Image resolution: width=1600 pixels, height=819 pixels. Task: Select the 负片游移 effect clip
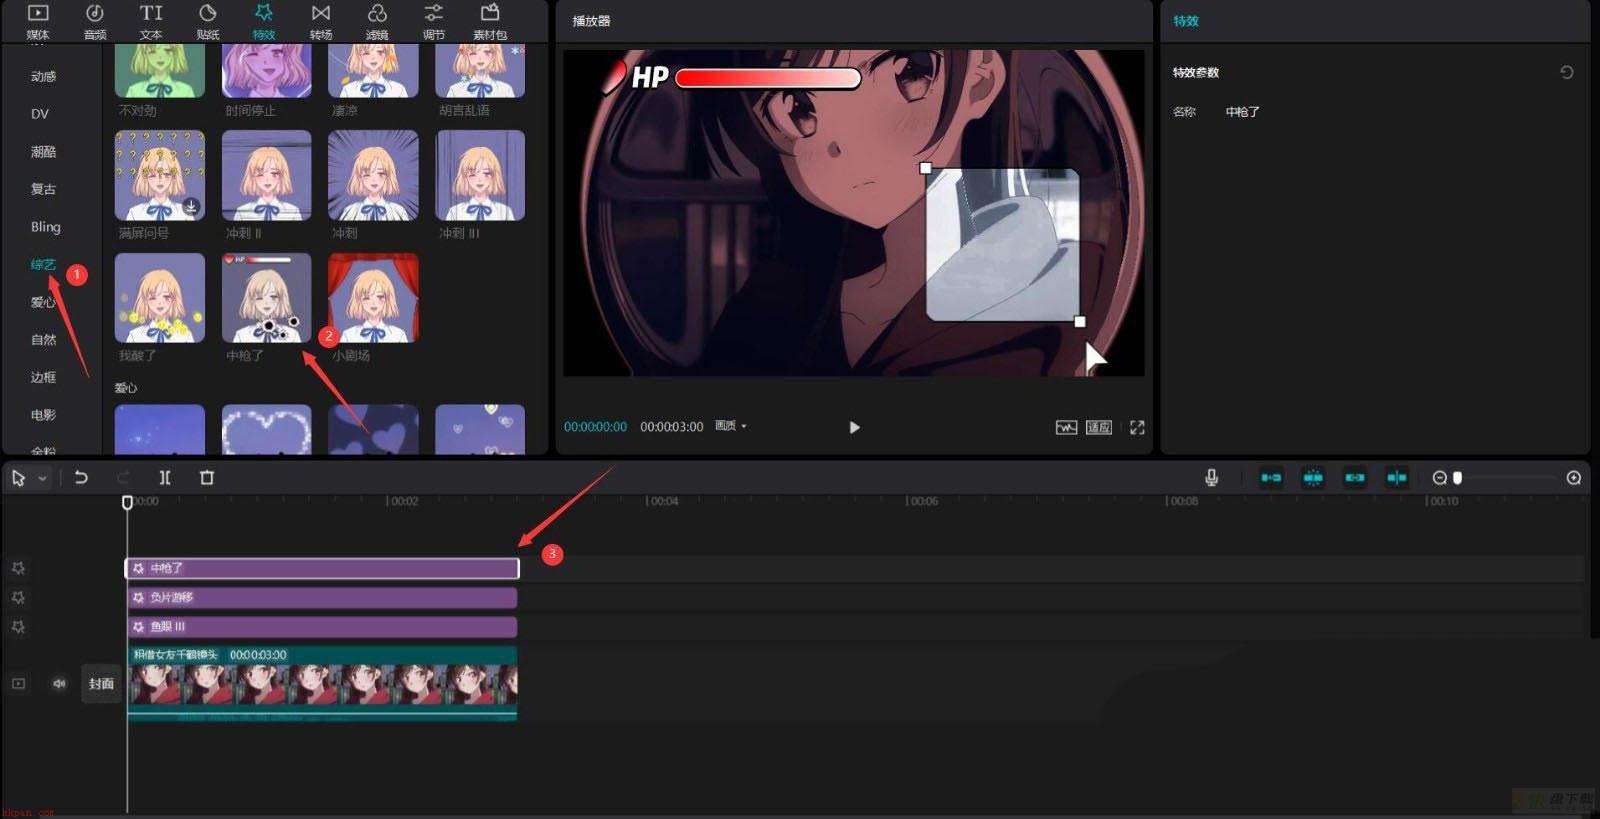coord(322,597)
